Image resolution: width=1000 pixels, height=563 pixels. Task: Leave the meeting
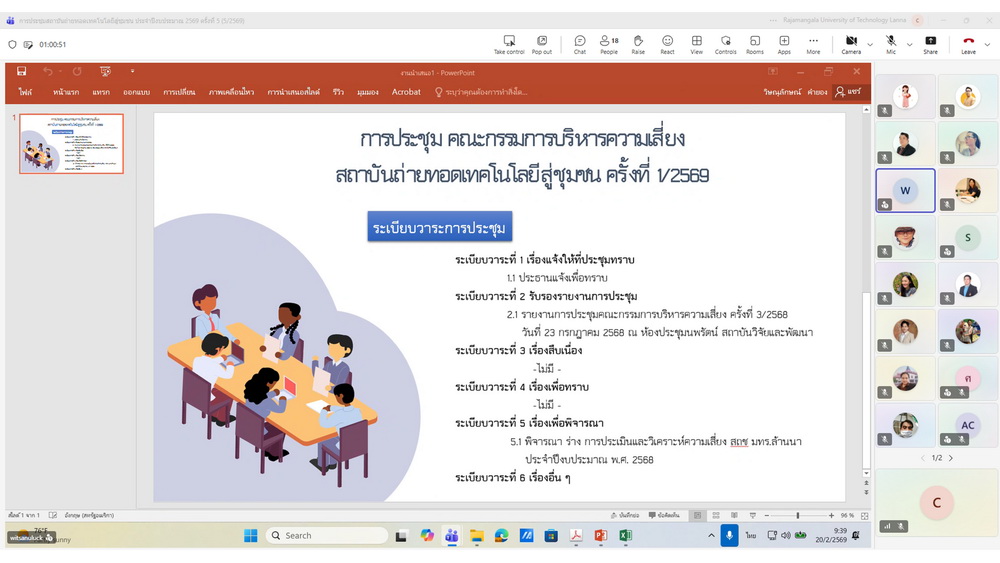point(968,44)
